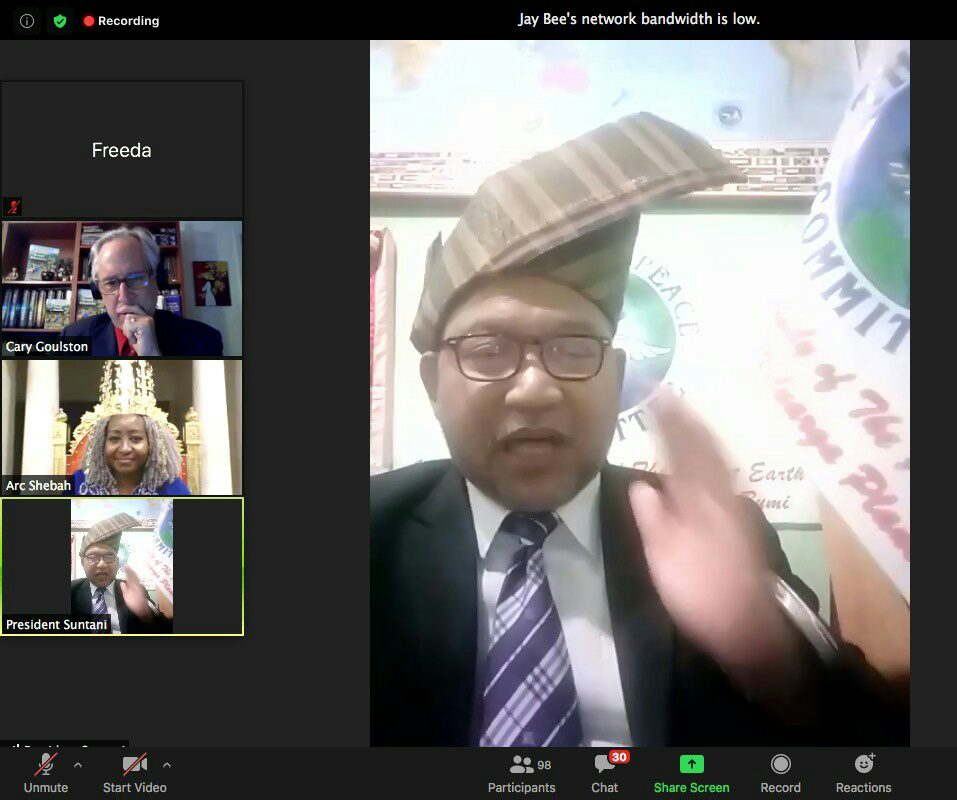The height and width of the screenshot is (800, 957).
Task: Click the low network bandwidth notice
Action: pos(638,19)
